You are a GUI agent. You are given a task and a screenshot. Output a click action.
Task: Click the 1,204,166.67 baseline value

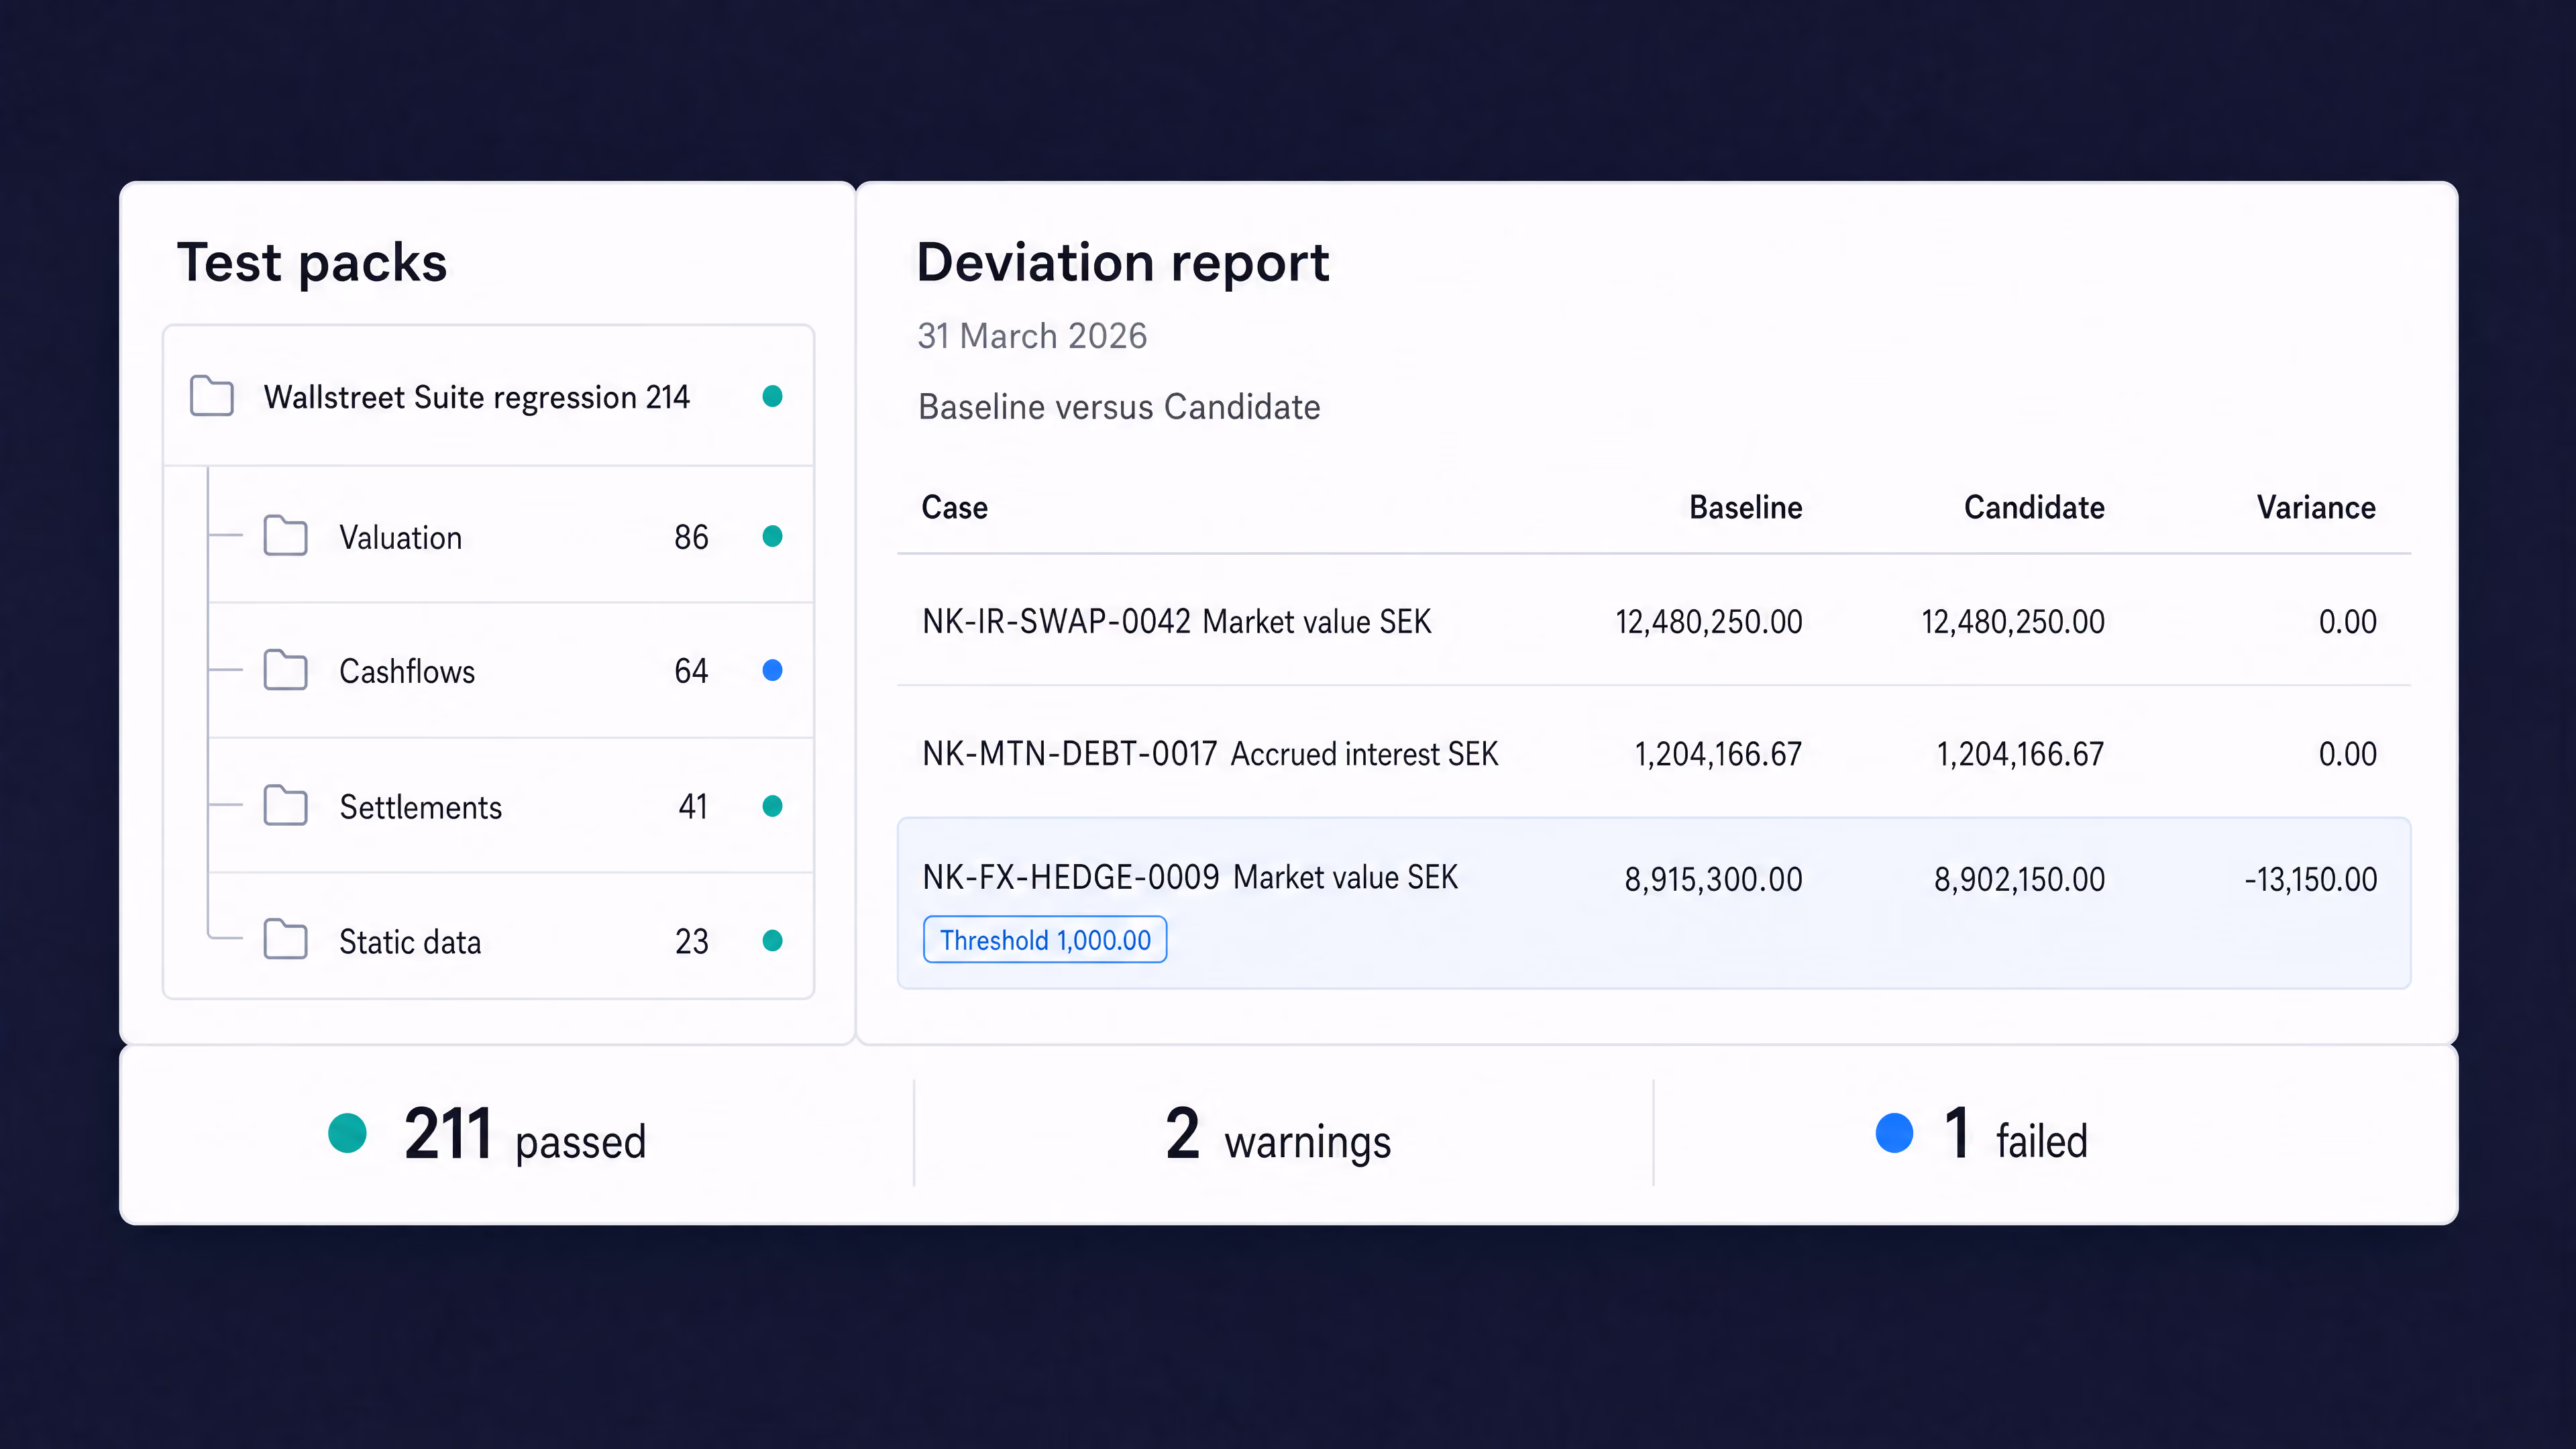1718,753
